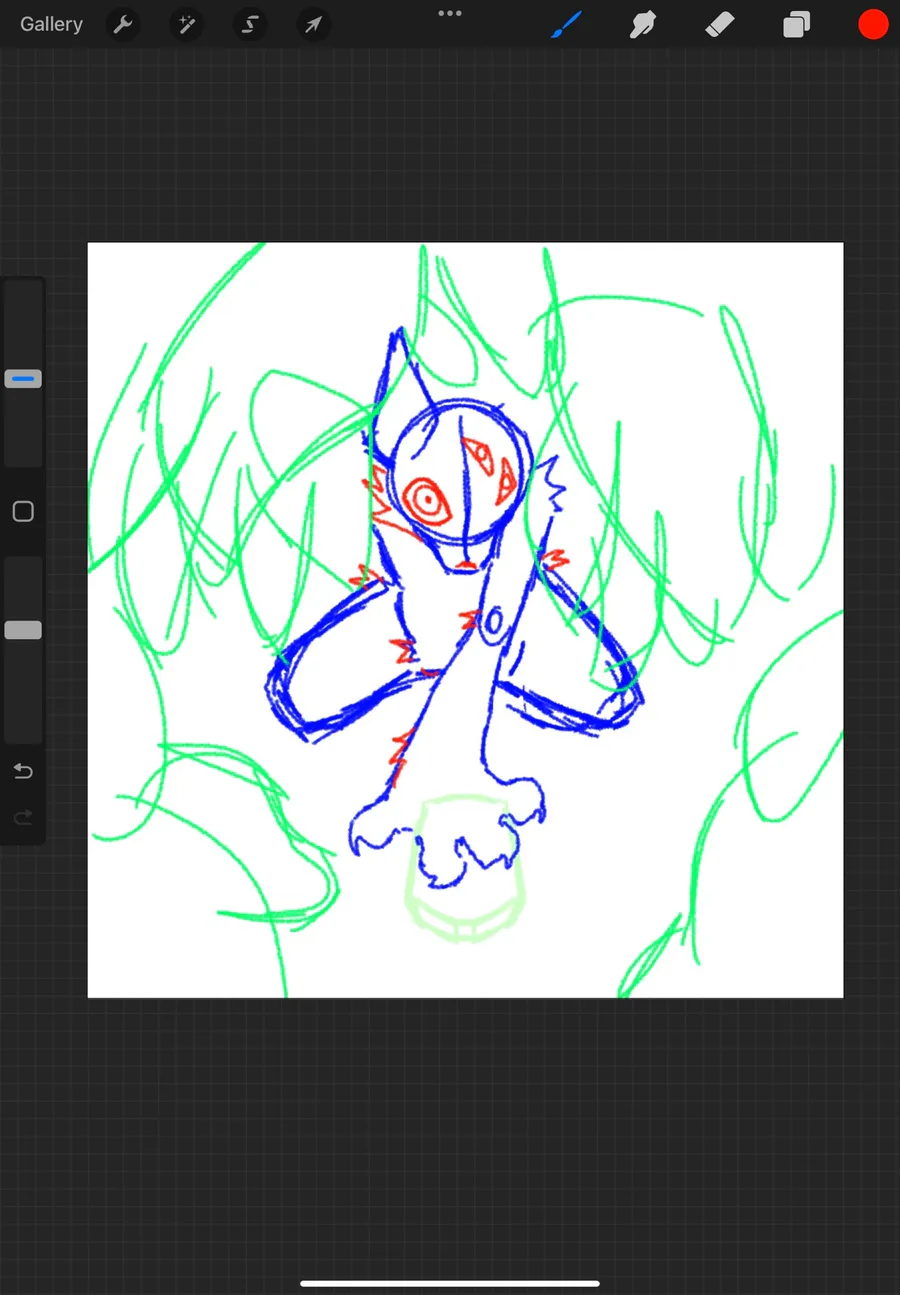Click the brush opacity slider handle

coord(23,630)
